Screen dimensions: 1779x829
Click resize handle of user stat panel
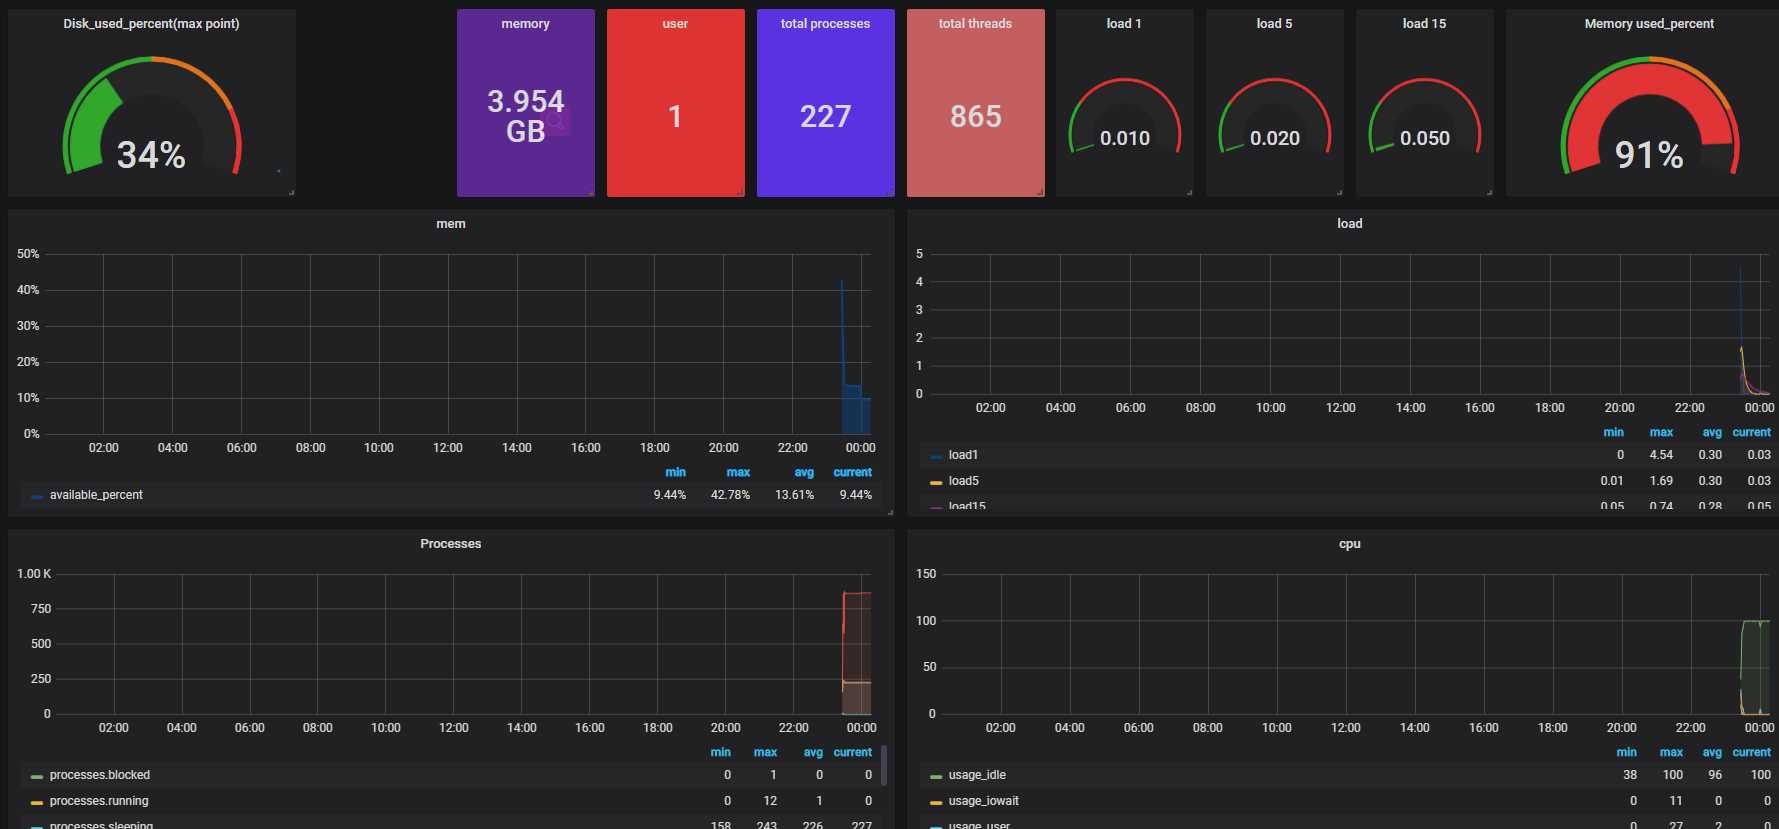click(740, 192)
